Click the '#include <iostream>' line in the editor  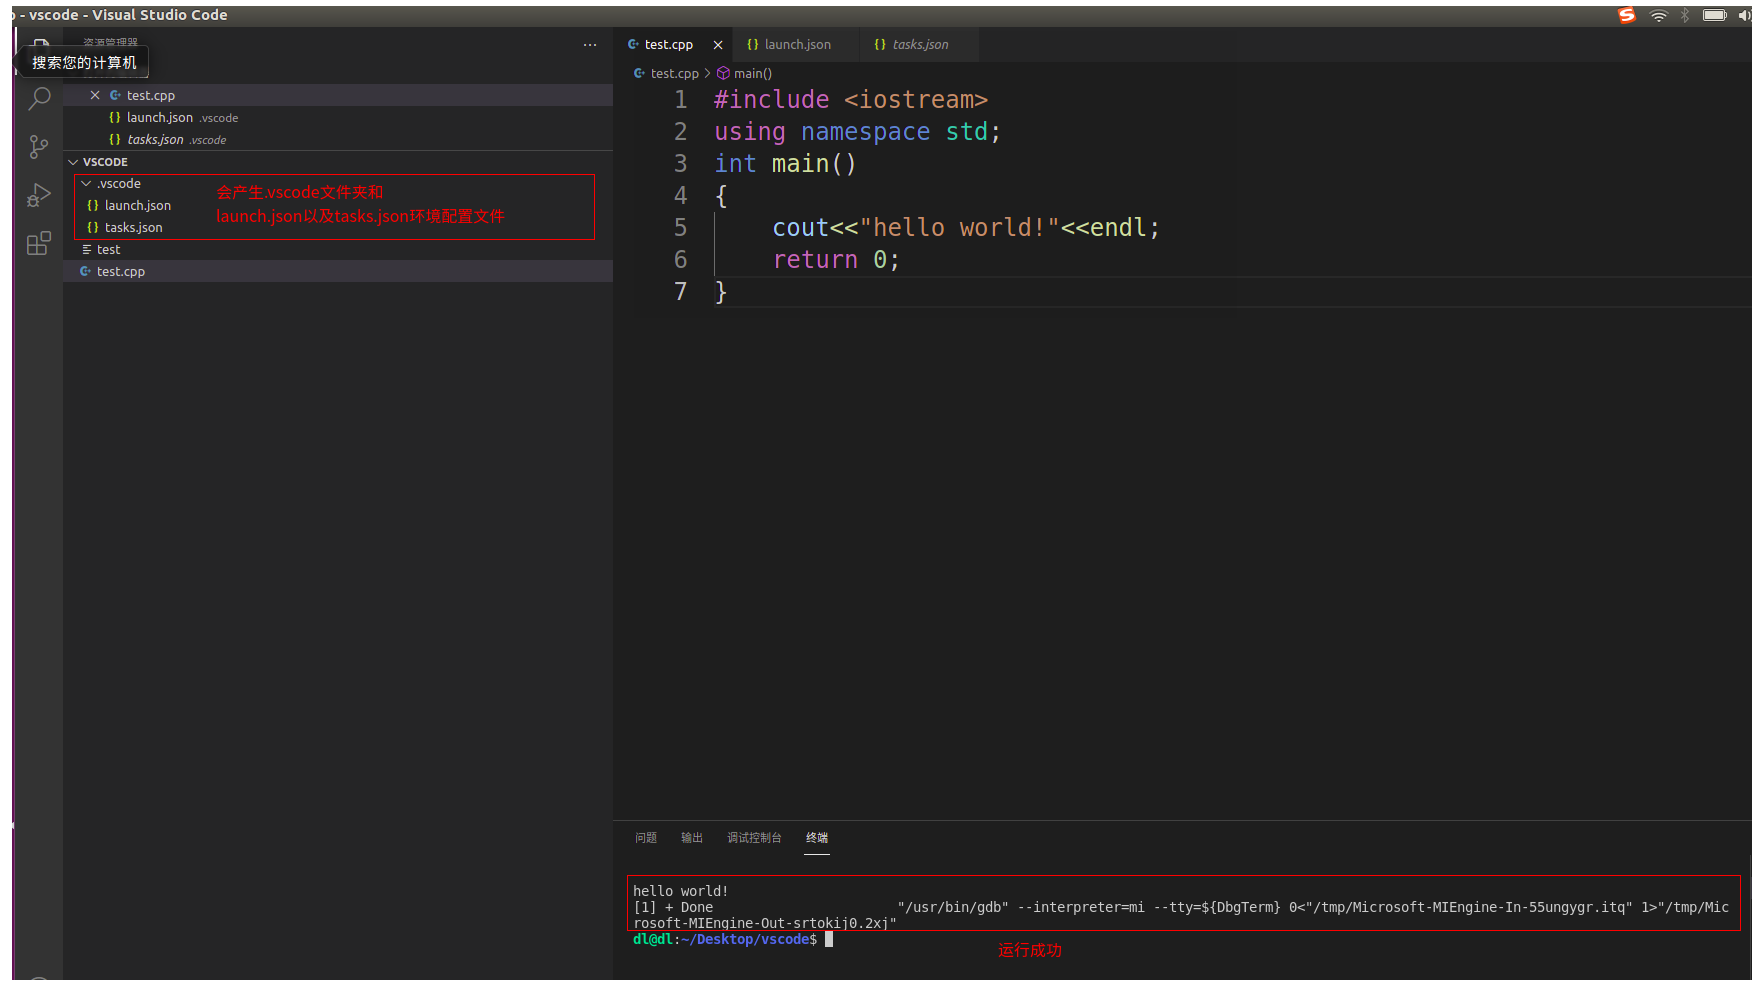[x=850, y=100]
